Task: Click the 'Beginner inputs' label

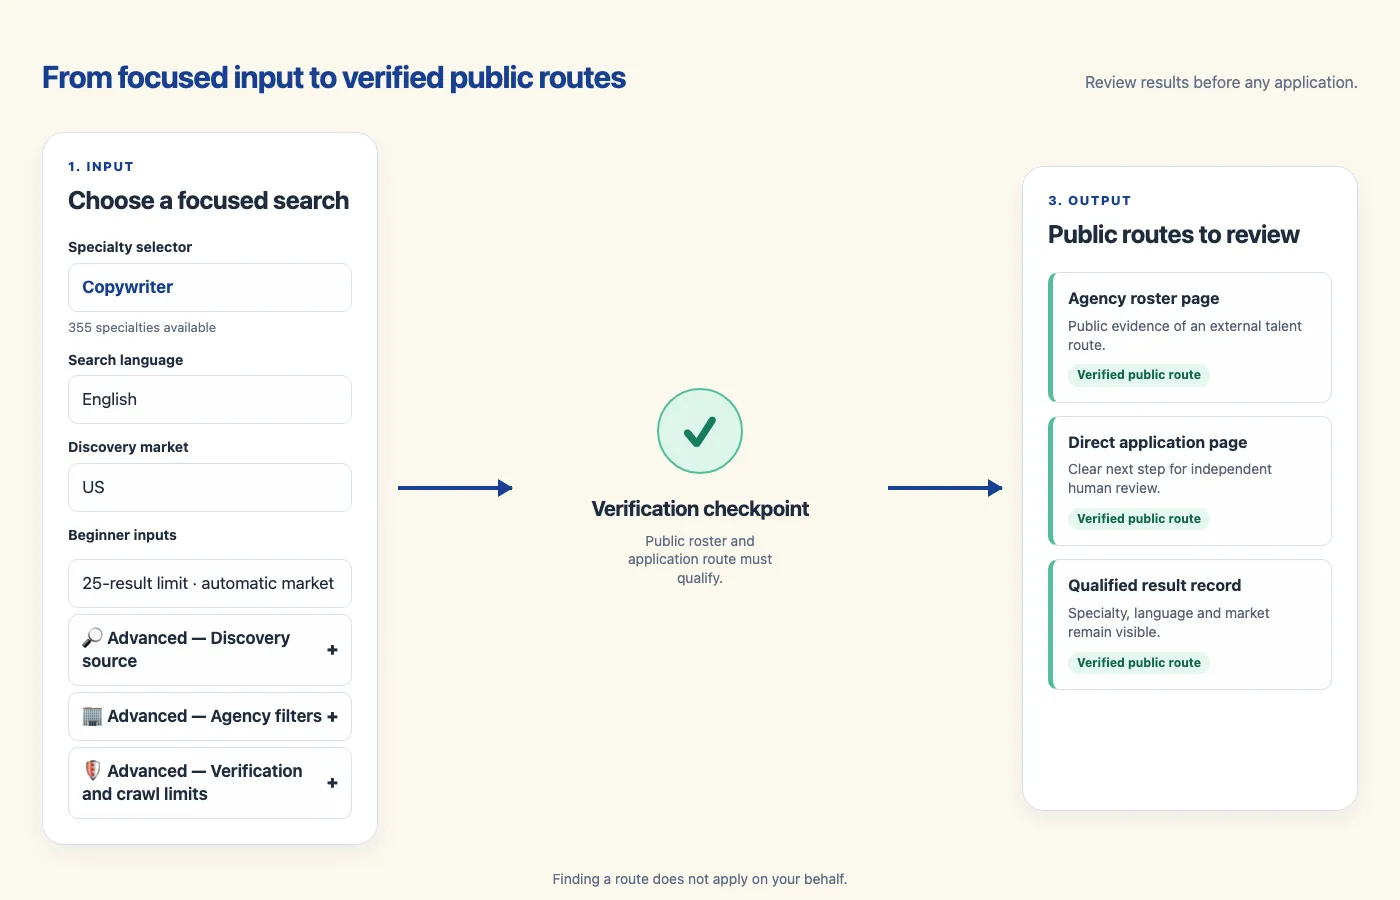Action: (x=122, y=535)
